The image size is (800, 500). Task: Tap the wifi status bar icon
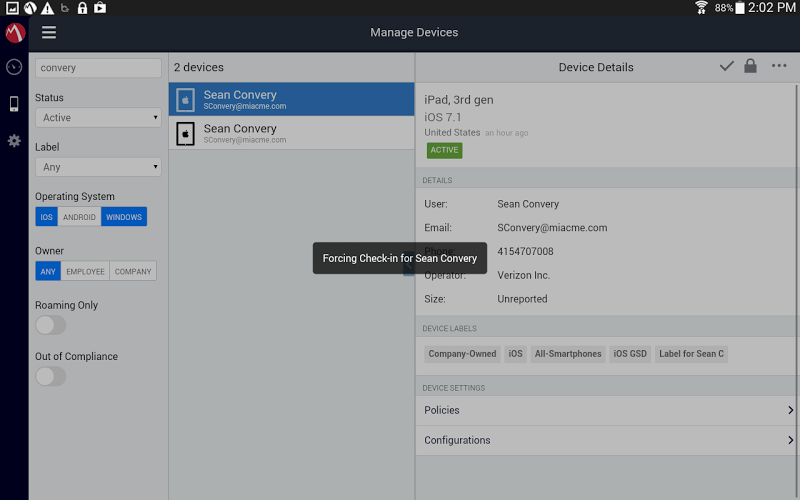pyautogui.click(x=702, y=8)
